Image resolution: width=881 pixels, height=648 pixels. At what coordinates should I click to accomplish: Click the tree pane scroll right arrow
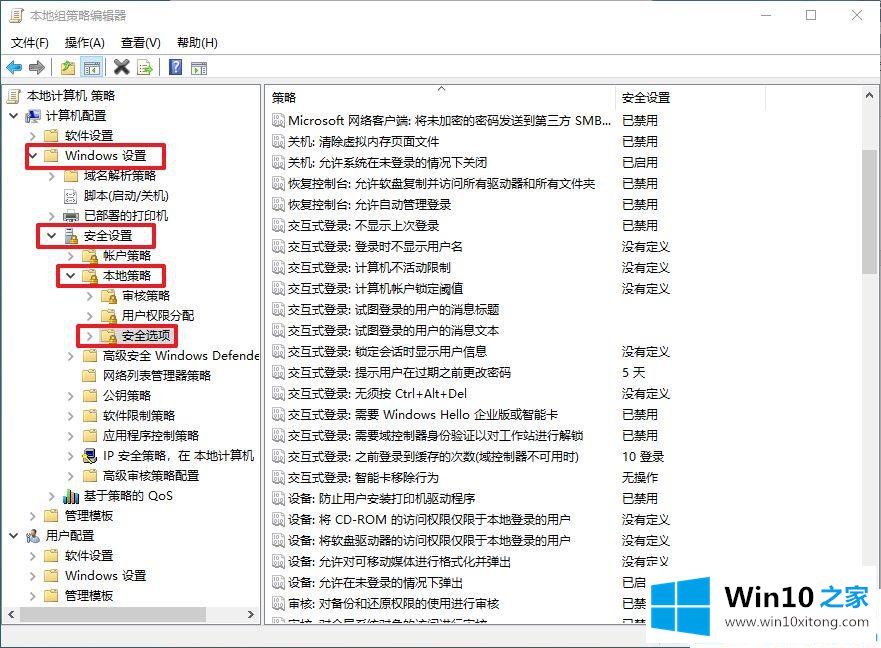[251, 615]
